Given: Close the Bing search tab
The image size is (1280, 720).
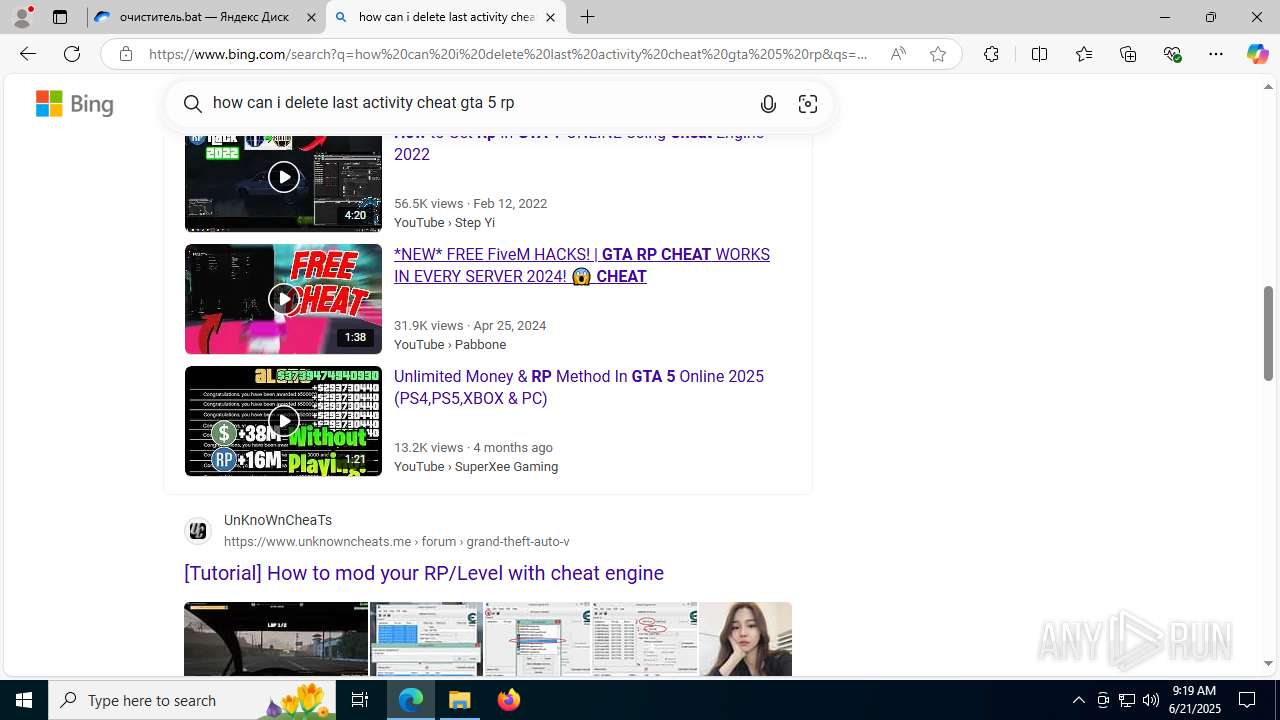Looking at the screenshot, I should click(x=550, y=17).
